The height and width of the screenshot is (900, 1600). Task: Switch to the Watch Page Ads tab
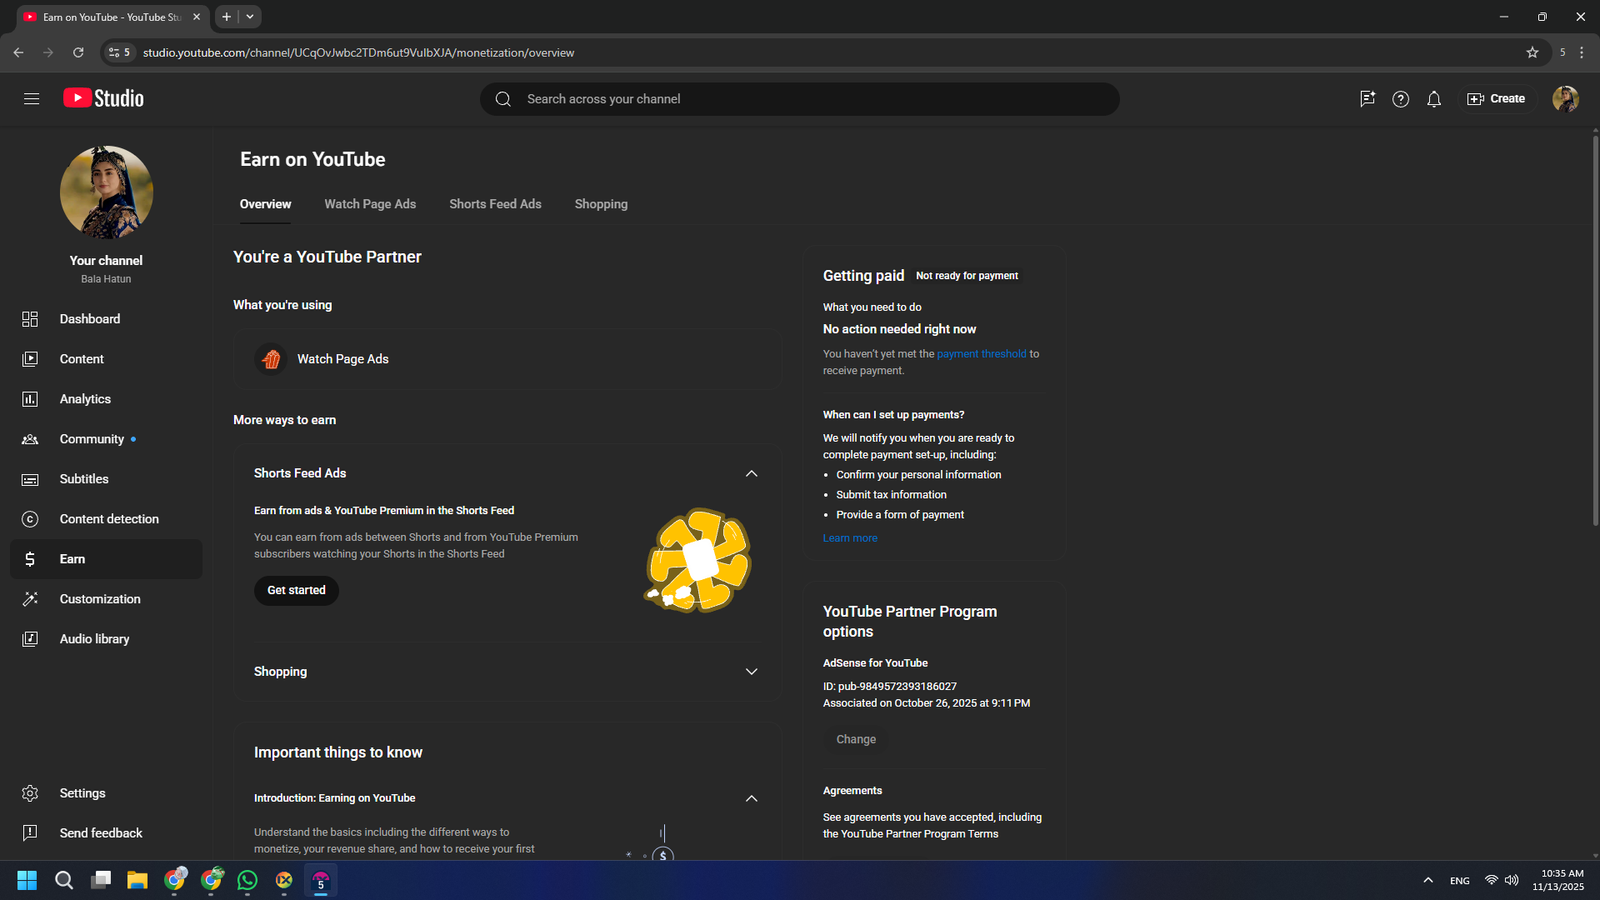click(370, 204)
